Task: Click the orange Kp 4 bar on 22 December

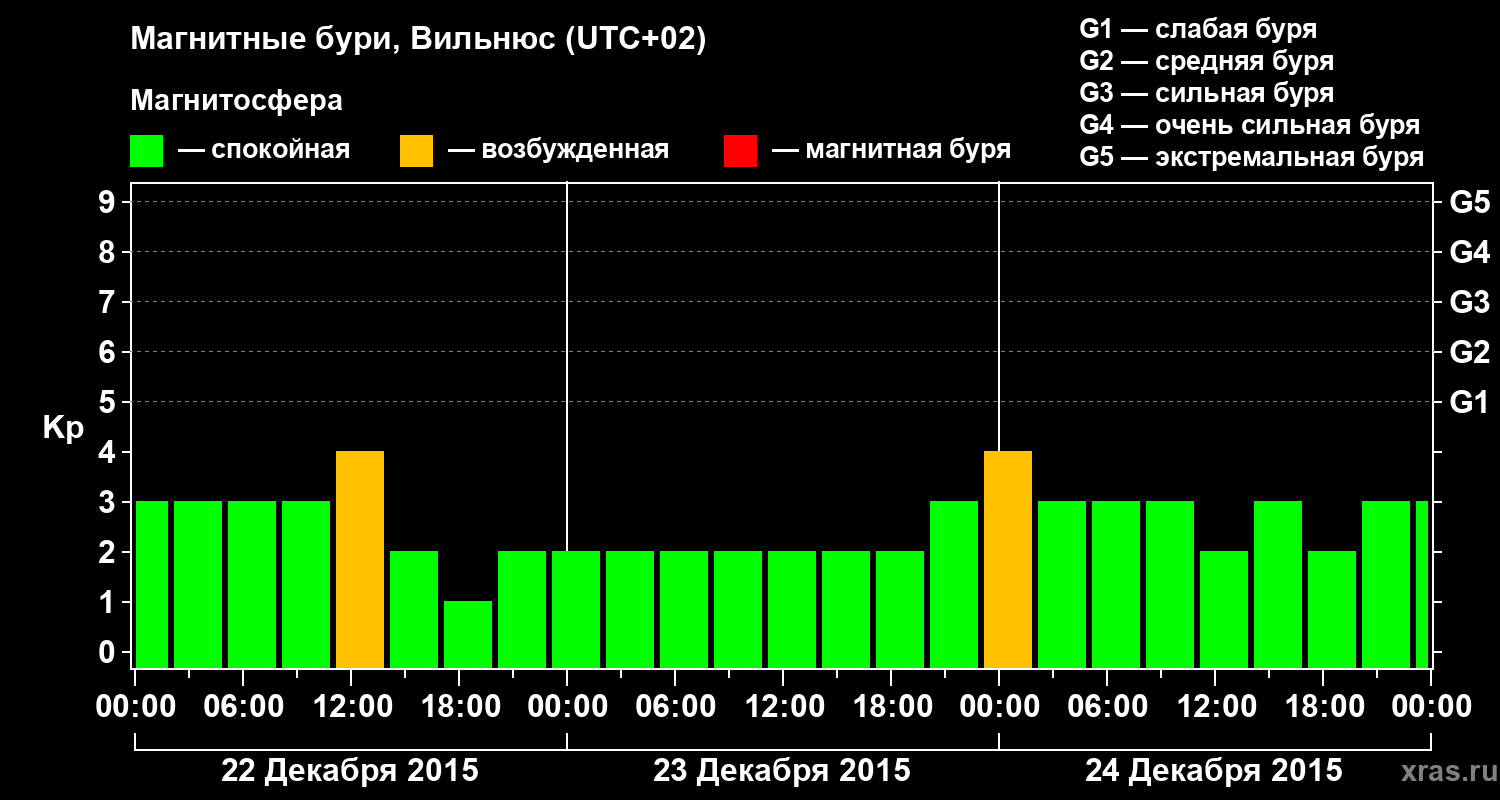Action: click(x=360, y=560)
